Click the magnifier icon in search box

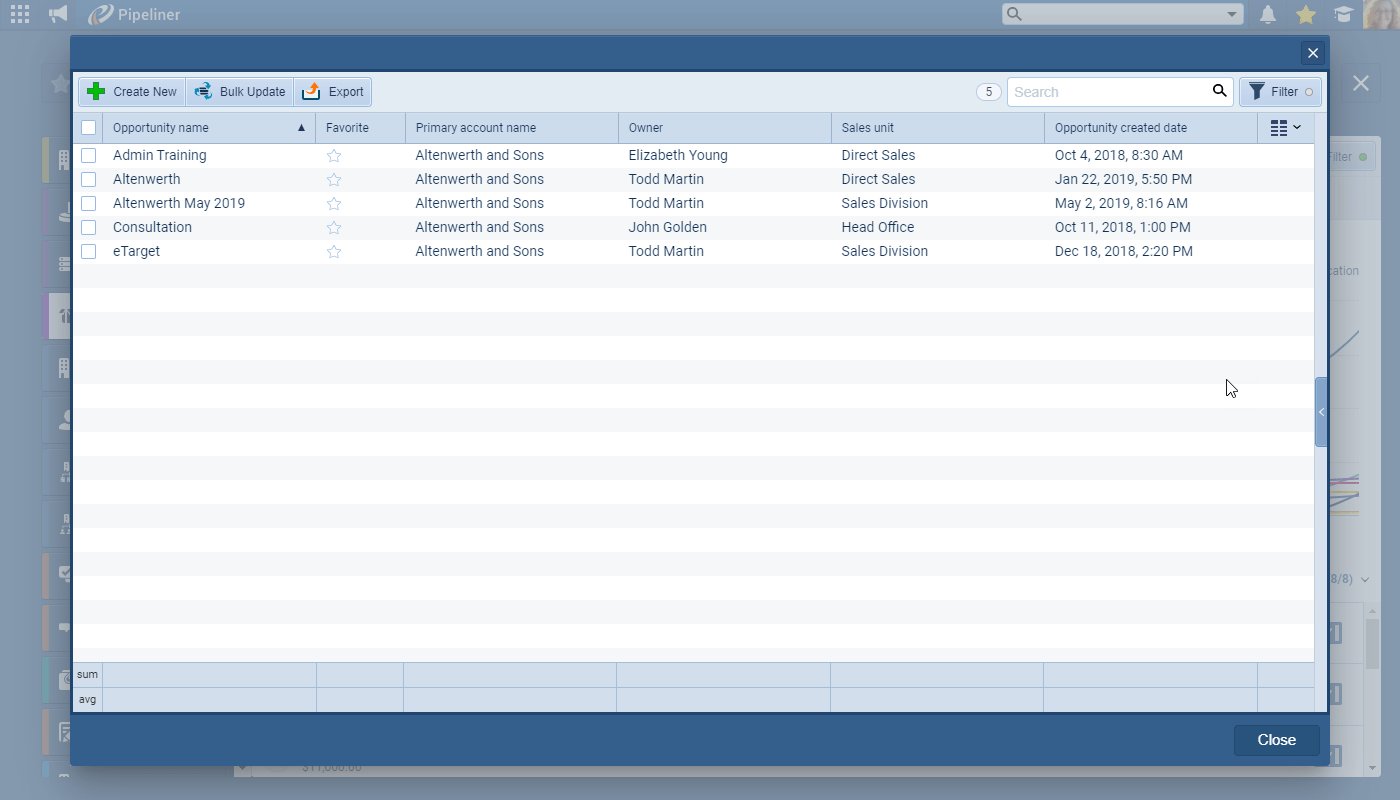[1219, 91]
